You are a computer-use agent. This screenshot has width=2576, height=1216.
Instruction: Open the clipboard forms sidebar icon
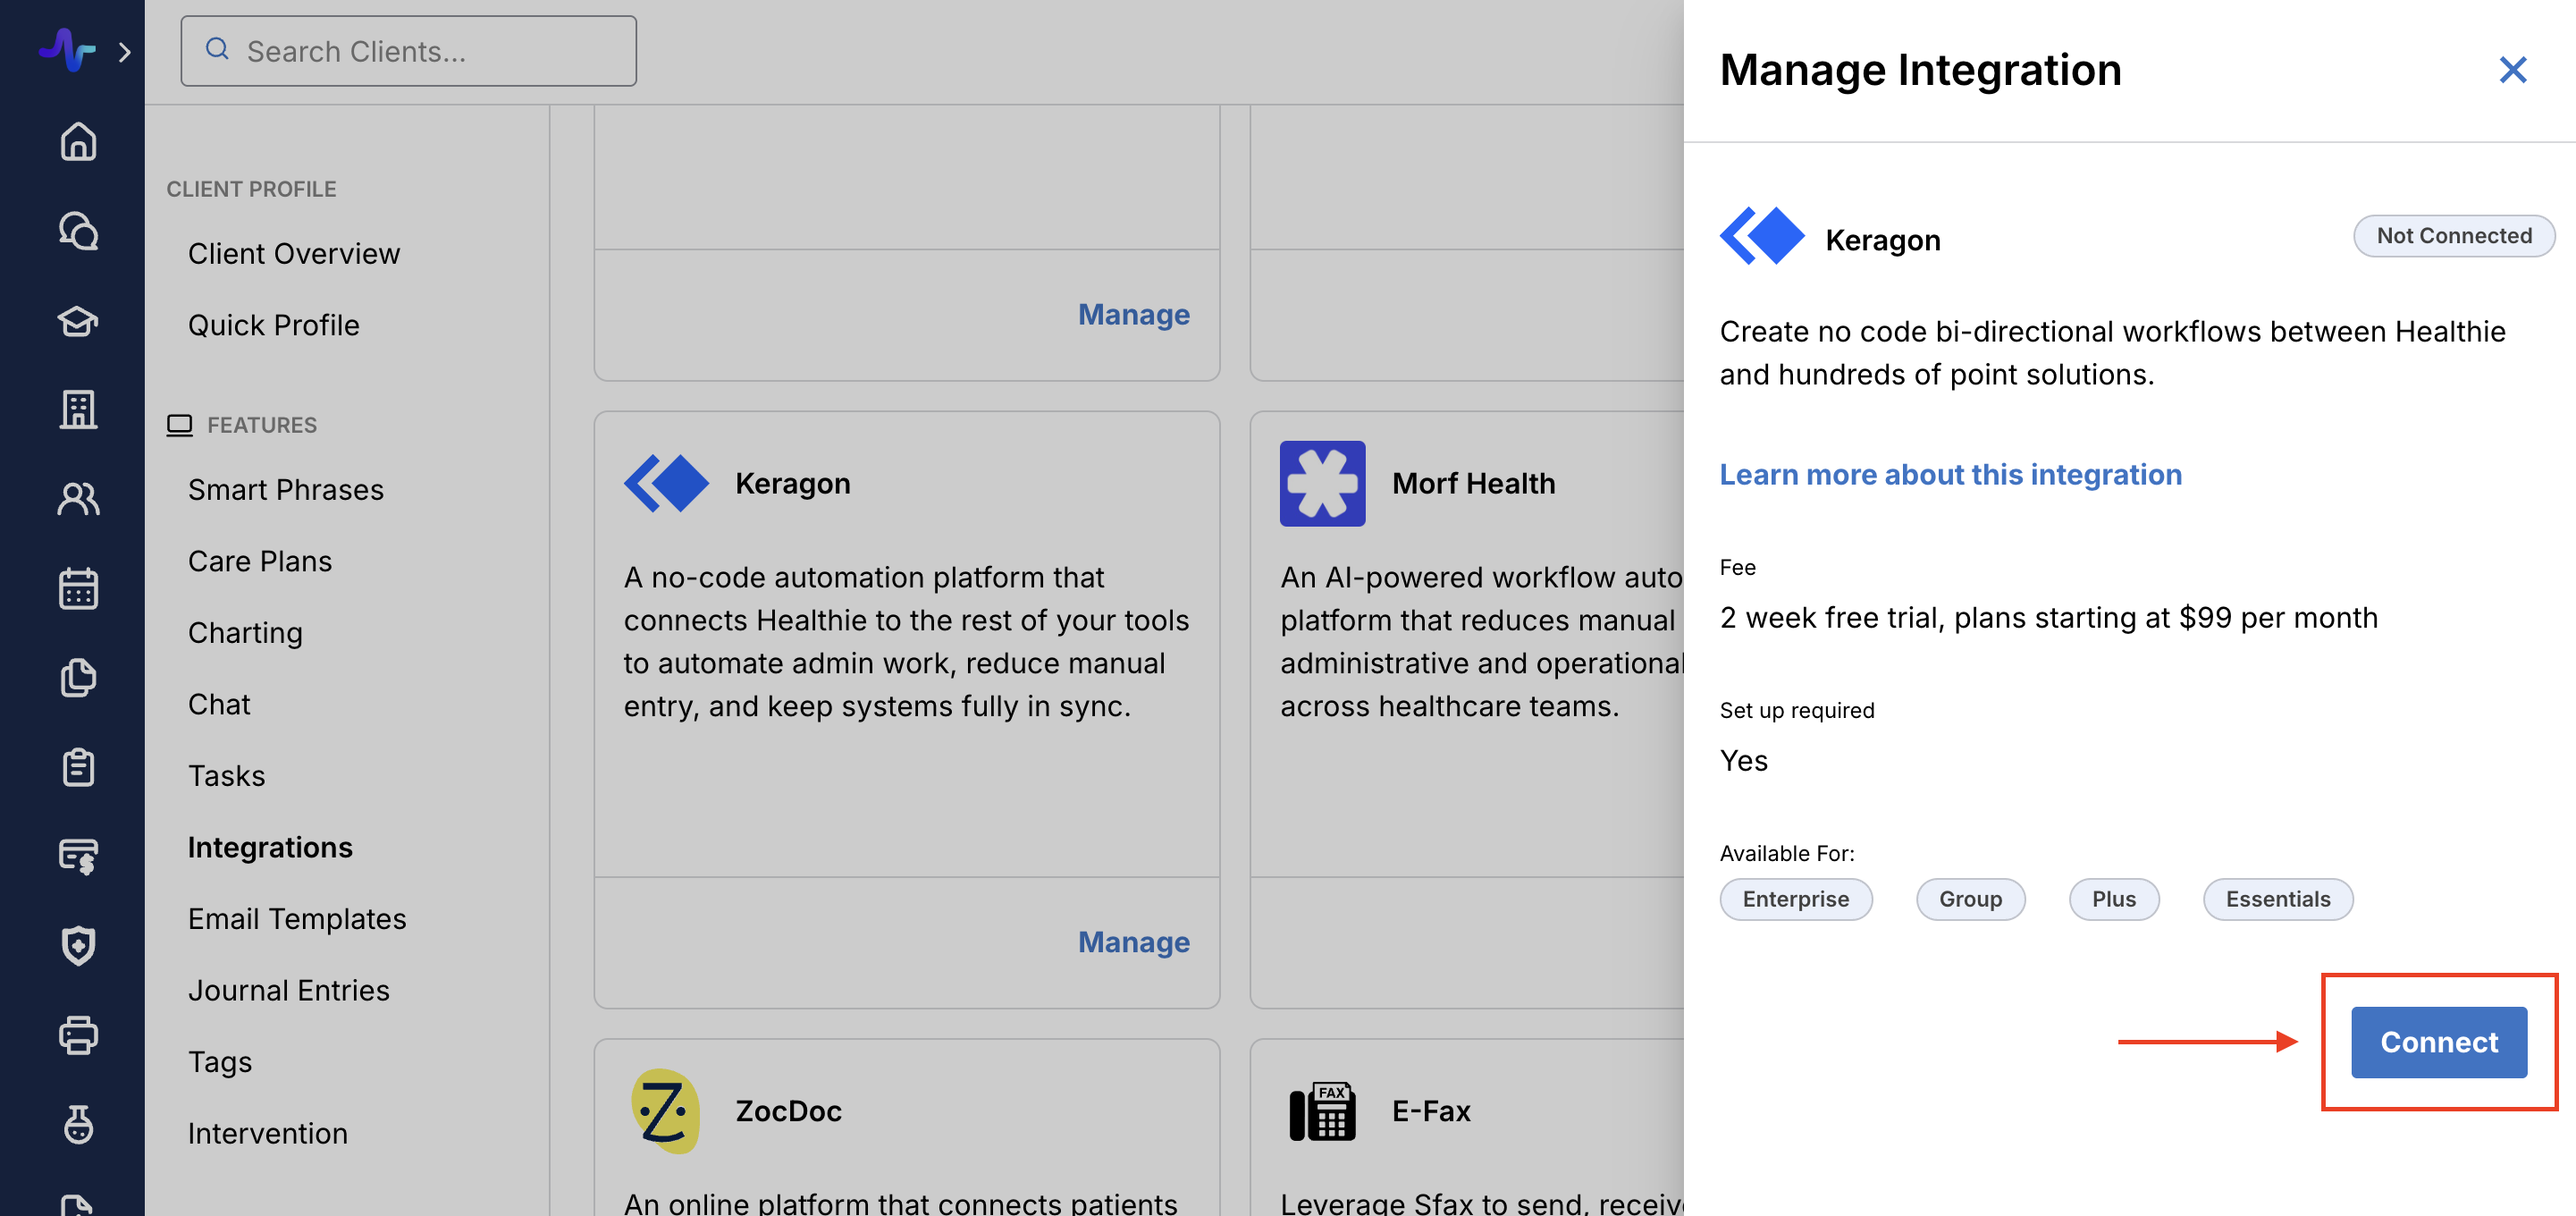coord(78,767)
